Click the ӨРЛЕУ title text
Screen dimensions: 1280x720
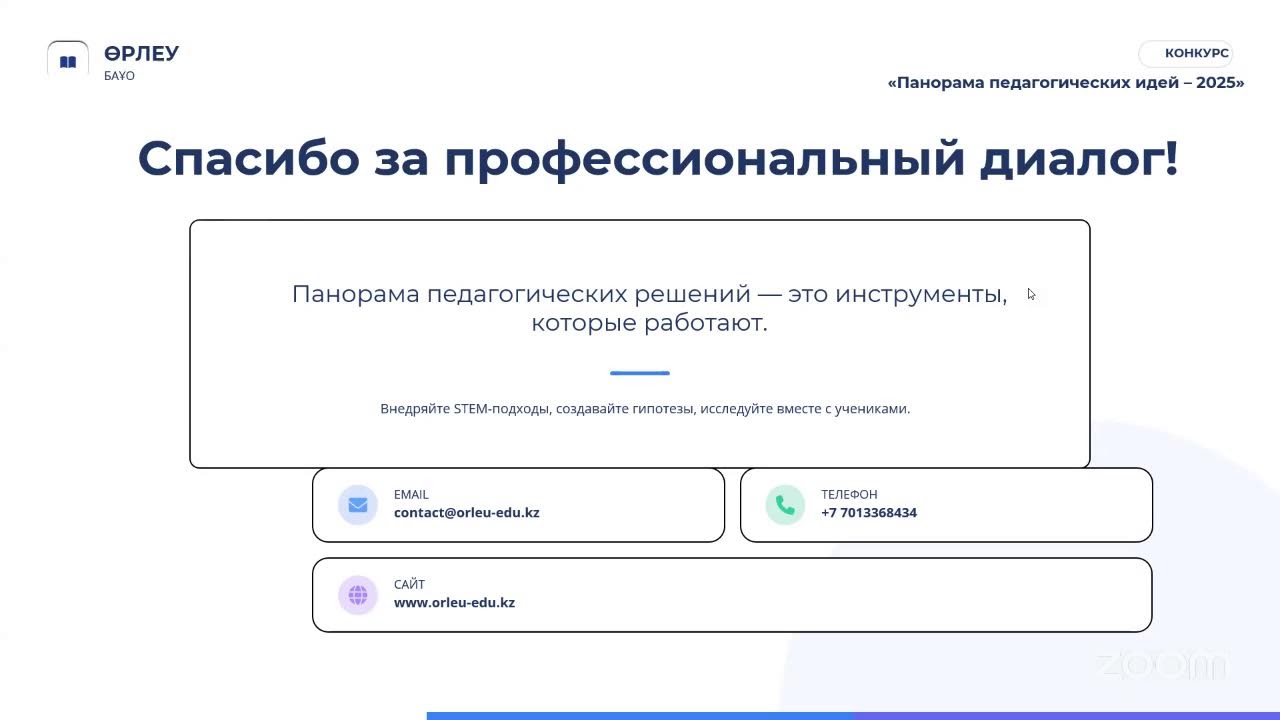point(141,54)
